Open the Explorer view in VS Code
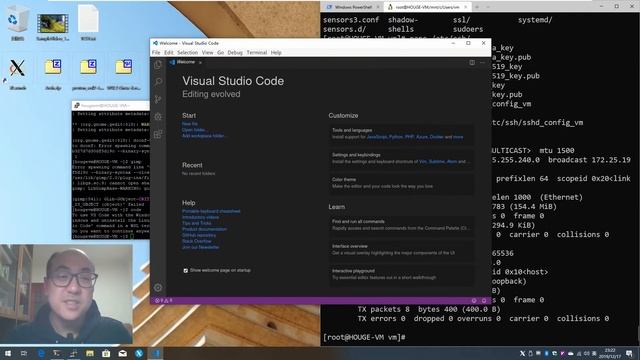This screenshot has width=640, height=360. tap(158, 64)
